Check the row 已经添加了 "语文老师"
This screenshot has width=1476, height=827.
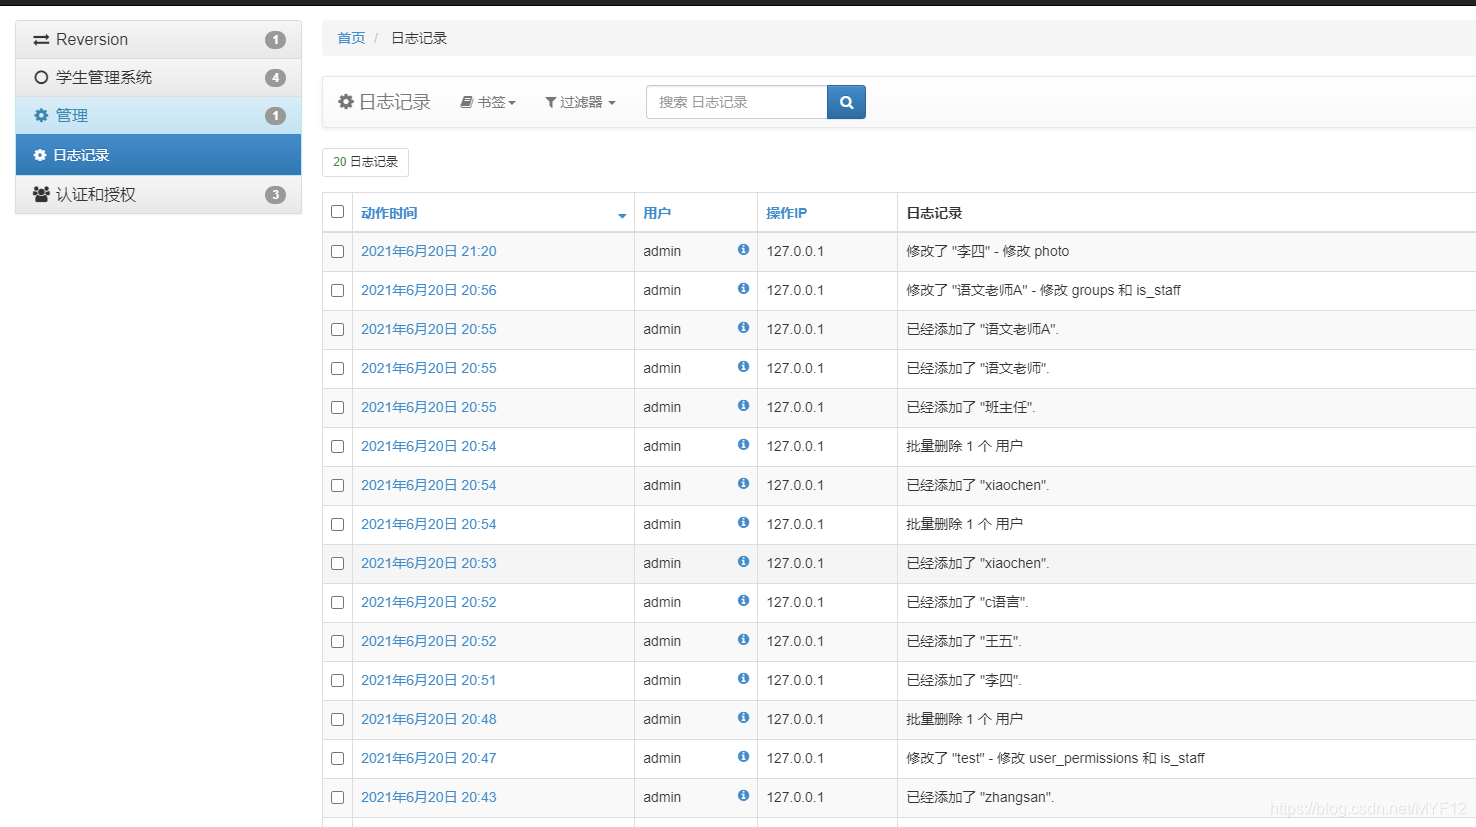pos(337,368)
